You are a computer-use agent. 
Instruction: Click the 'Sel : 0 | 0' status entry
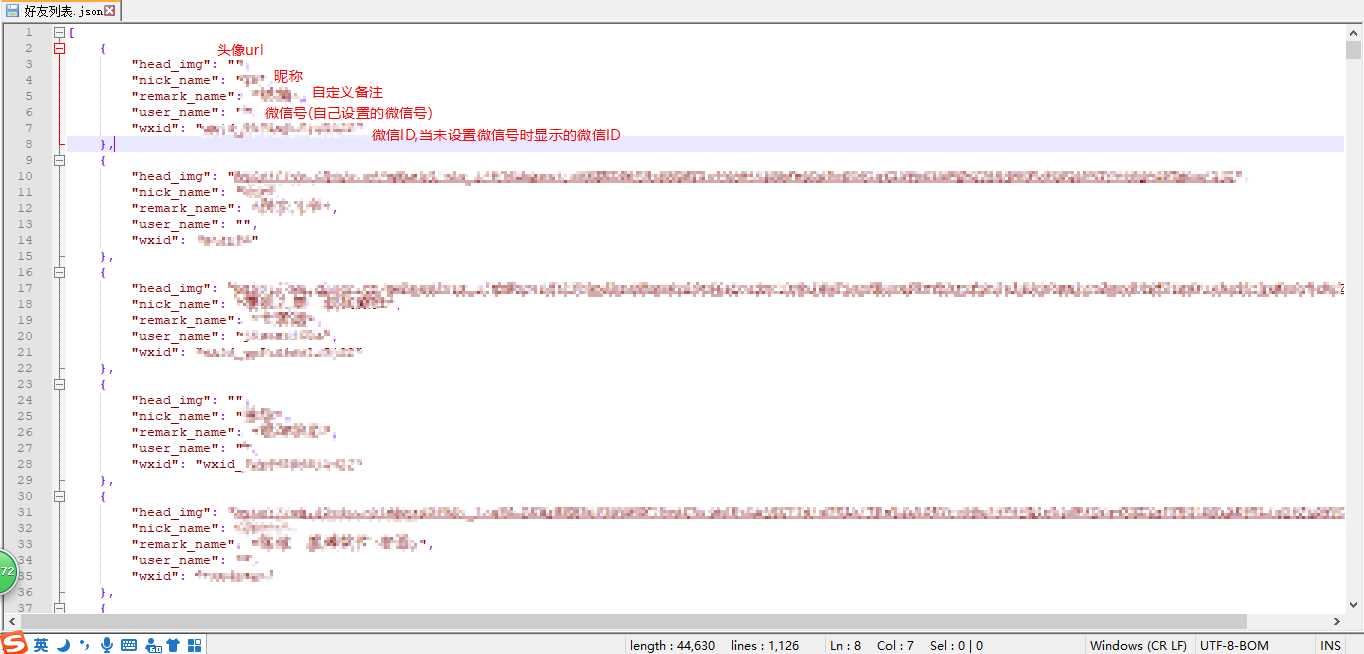(x=956, y=645)
